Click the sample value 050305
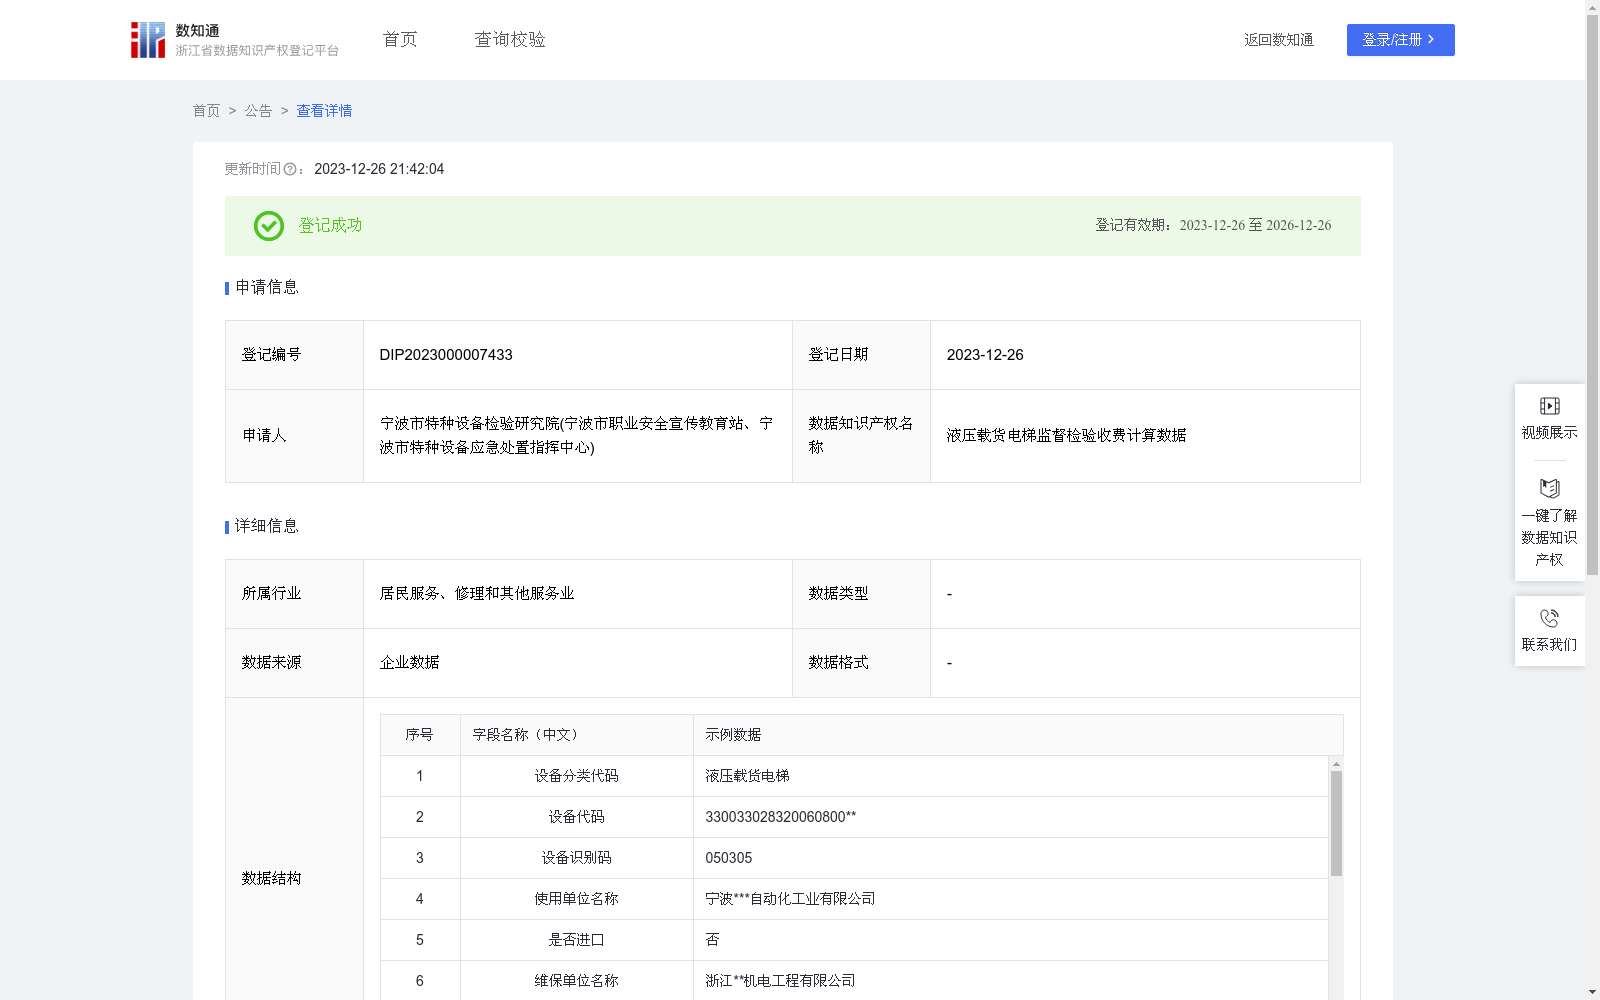The height and width of the screenshot is (1000, 1600). [729, 858]
